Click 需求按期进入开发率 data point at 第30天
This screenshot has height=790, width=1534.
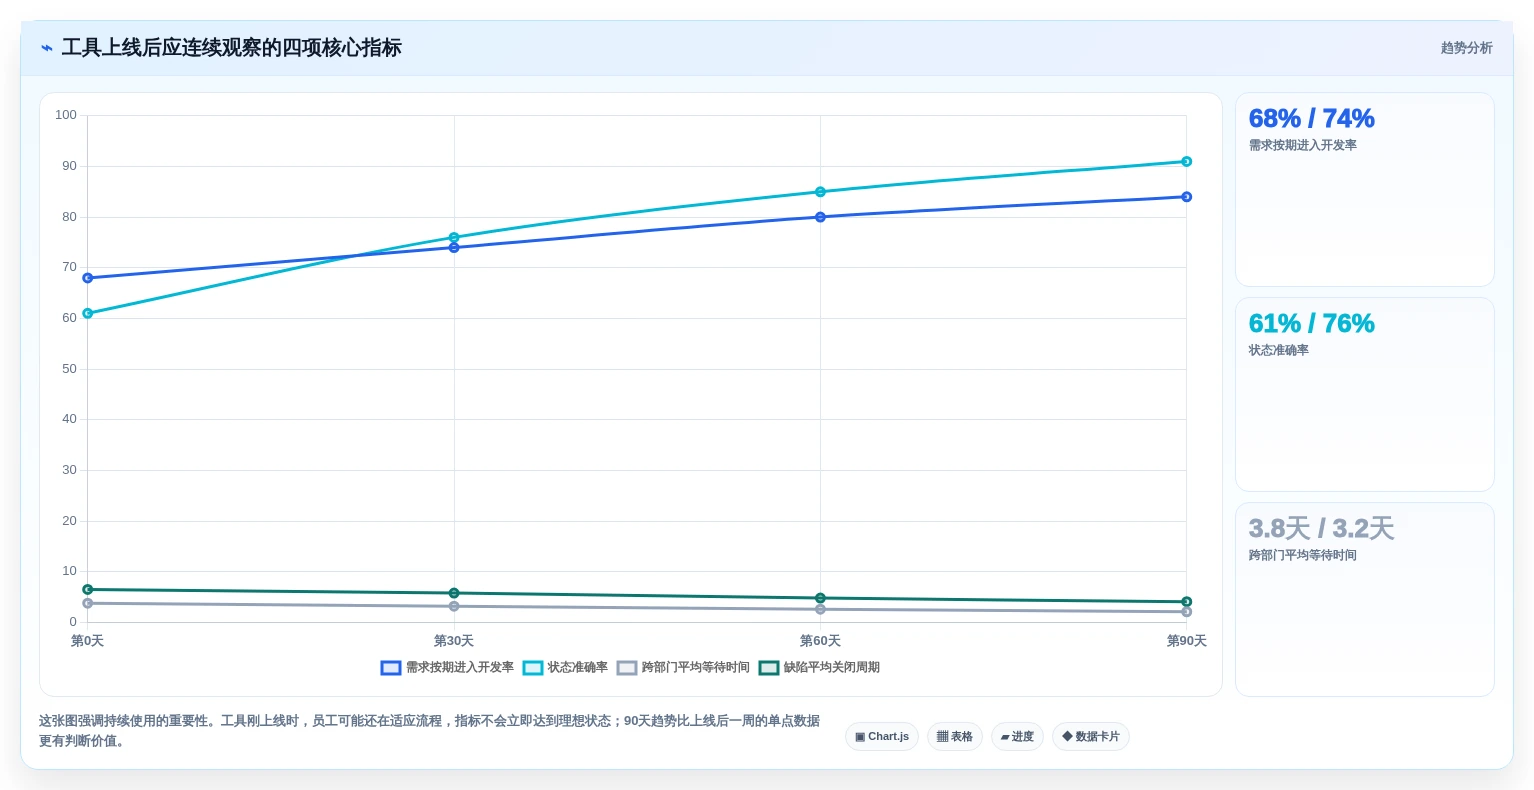click(x=454, y=248)
